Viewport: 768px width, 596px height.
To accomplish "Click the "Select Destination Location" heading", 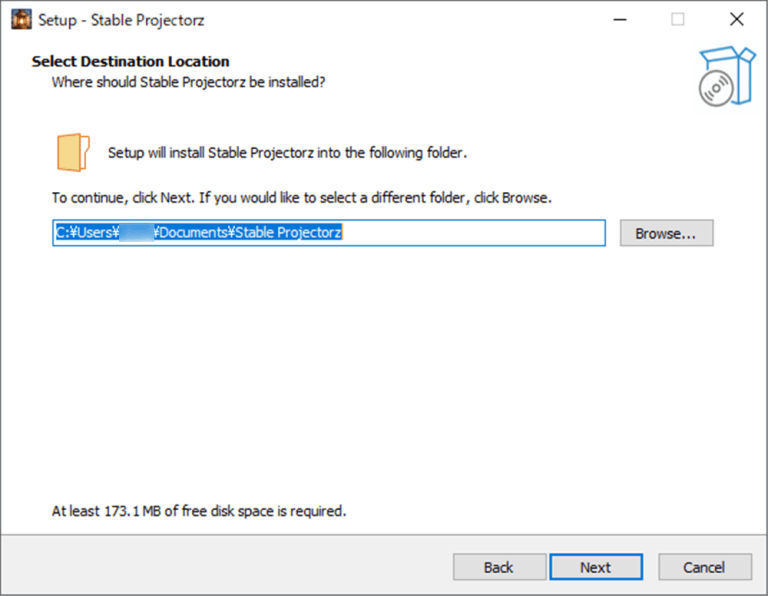I will pos(130,61).
